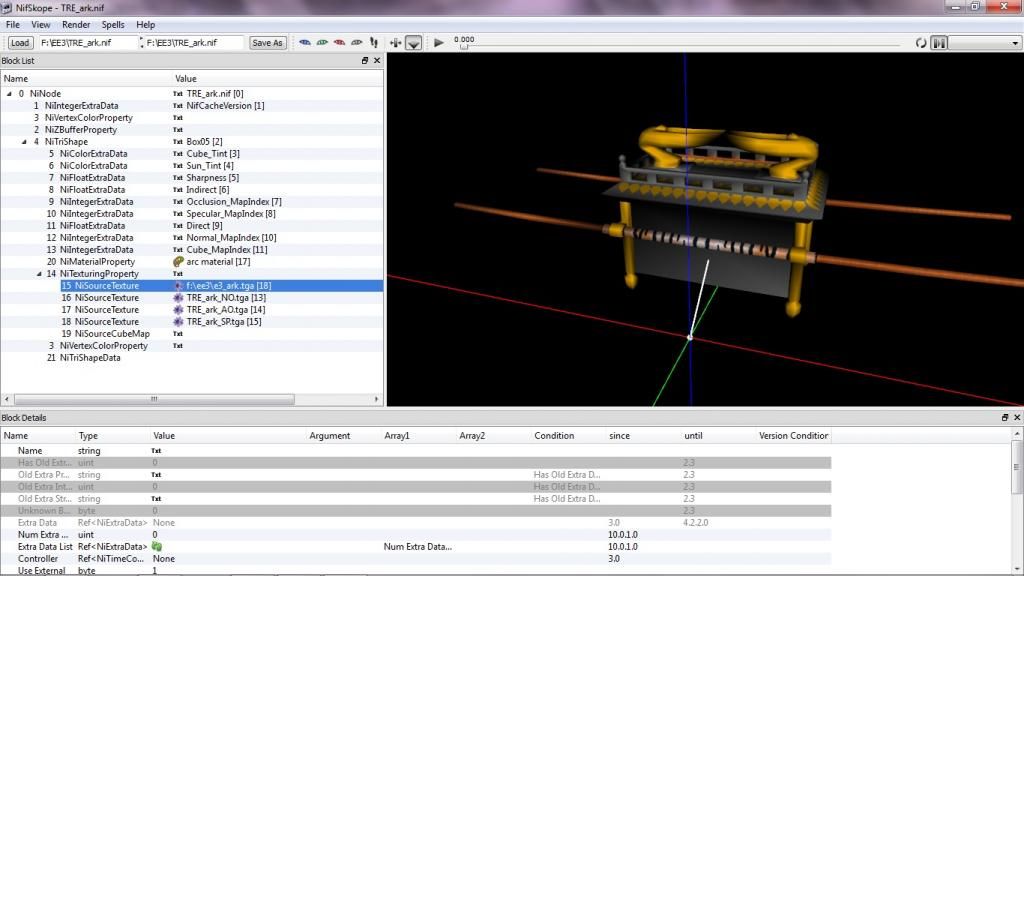
Task: Toggle the animation switch button
Action: 939,43
